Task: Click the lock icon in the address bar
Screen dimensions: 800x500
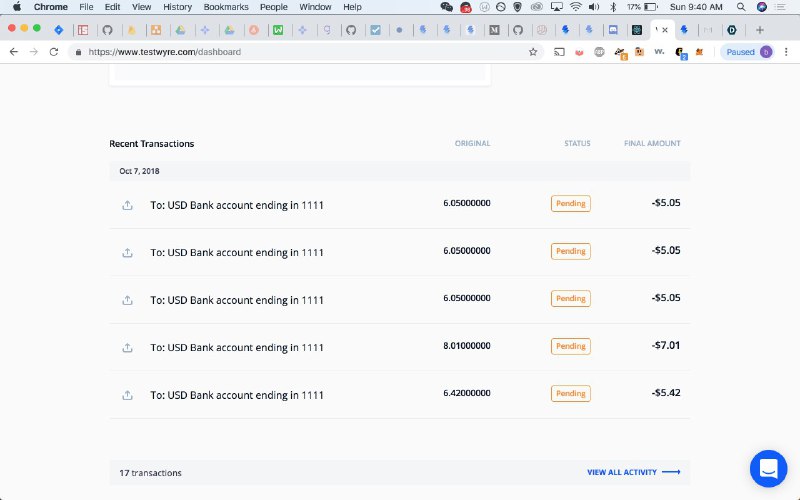Action: click(78, 52)
